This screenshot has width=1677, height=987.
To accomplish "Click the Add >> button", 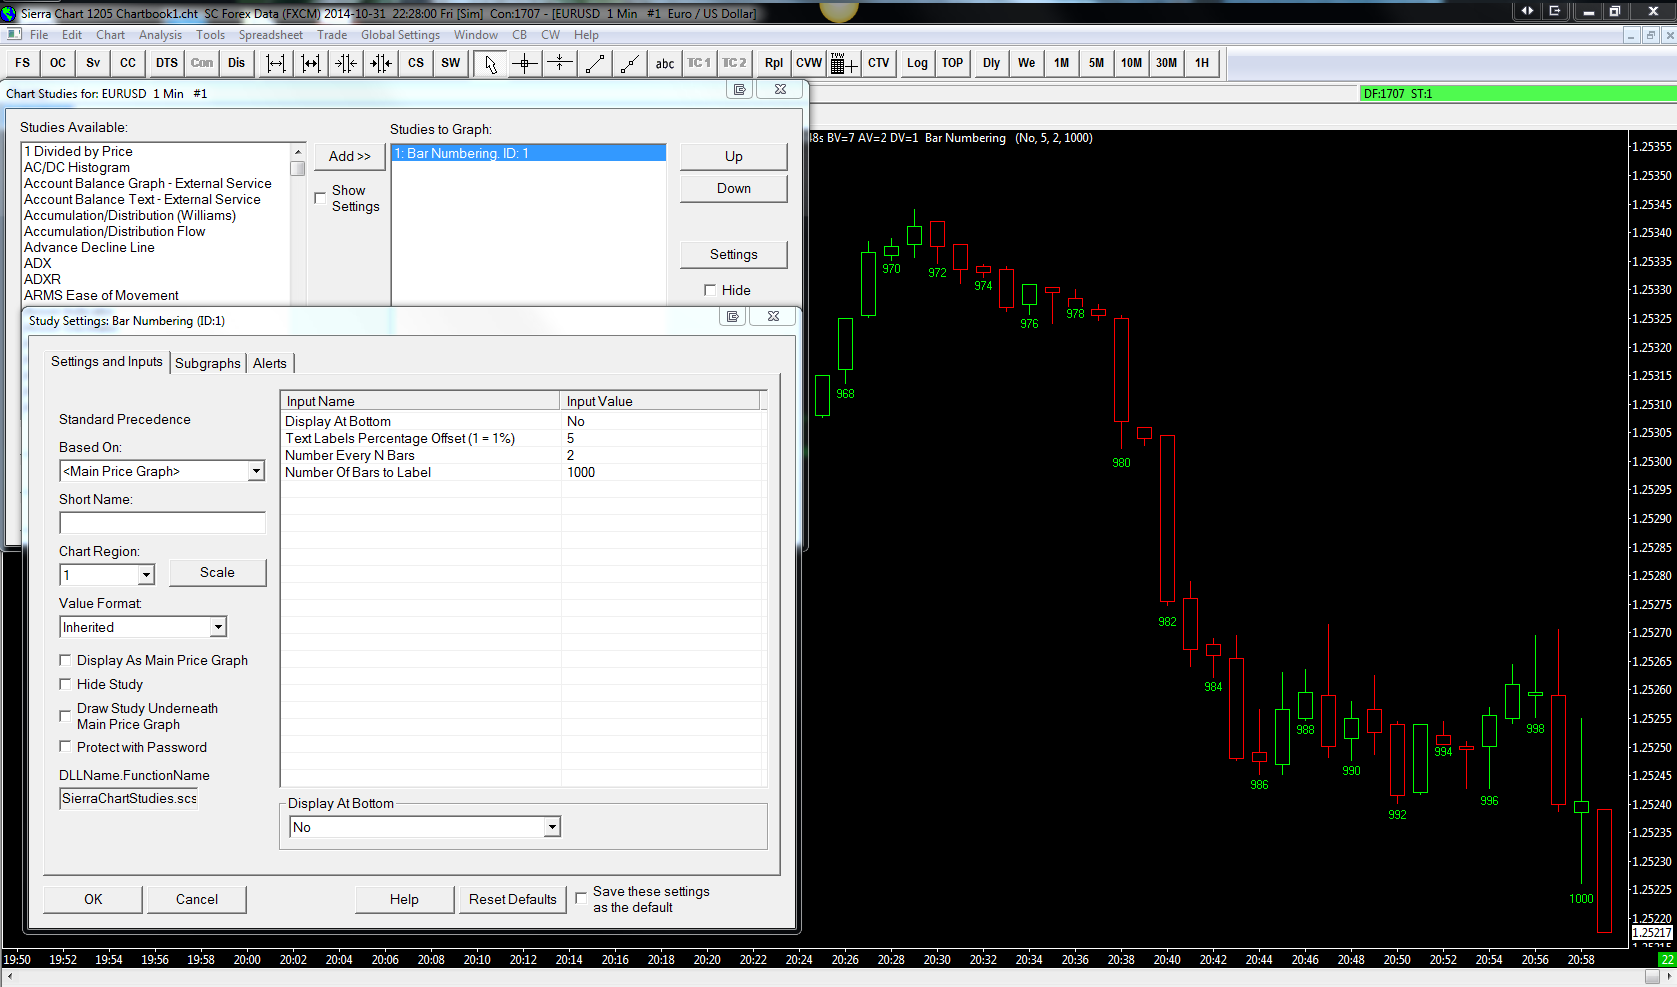I will (350, 157).
